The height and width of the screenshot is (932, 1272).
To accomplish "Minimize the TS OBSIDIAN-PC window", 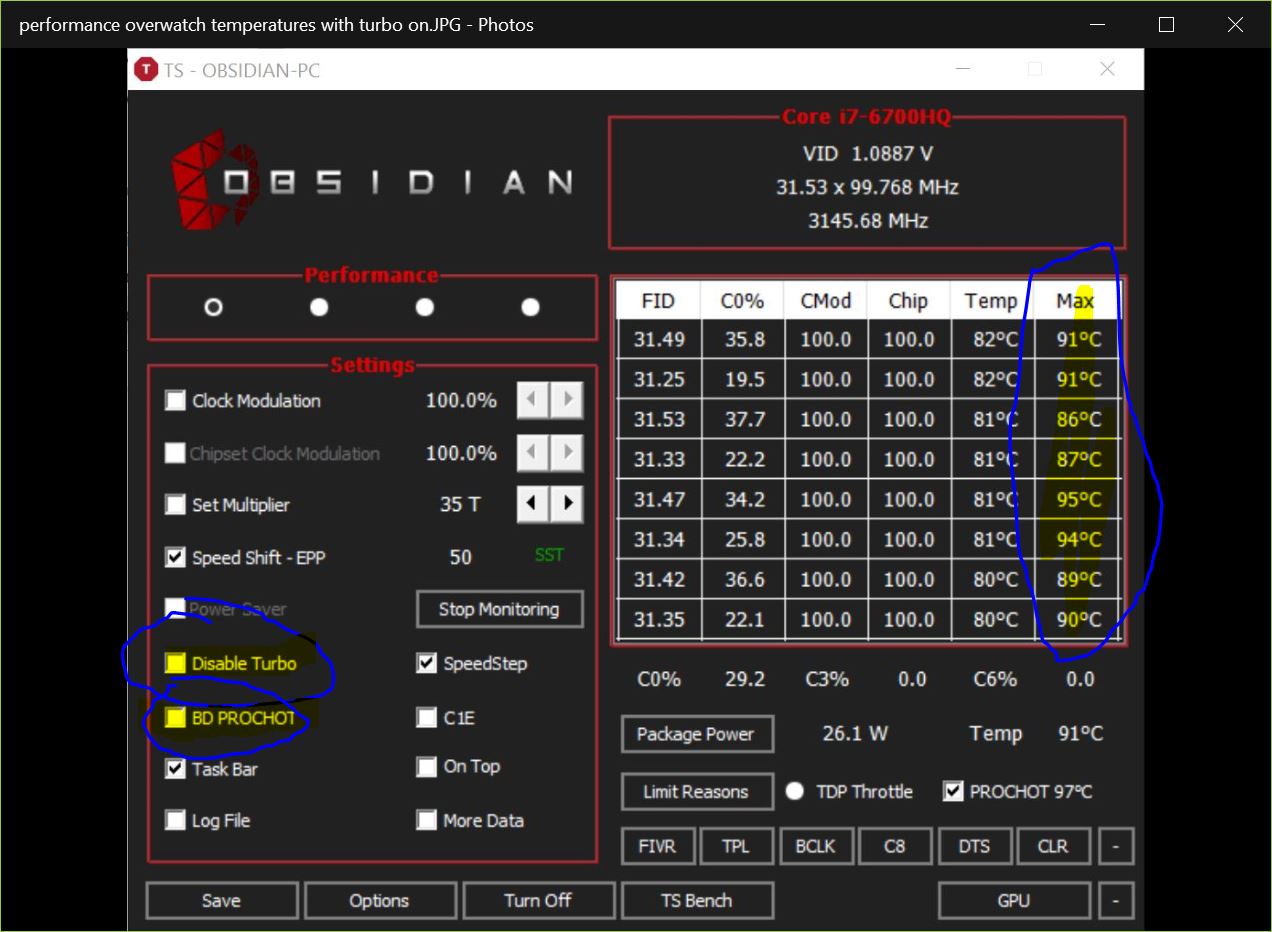I will 963,69.
